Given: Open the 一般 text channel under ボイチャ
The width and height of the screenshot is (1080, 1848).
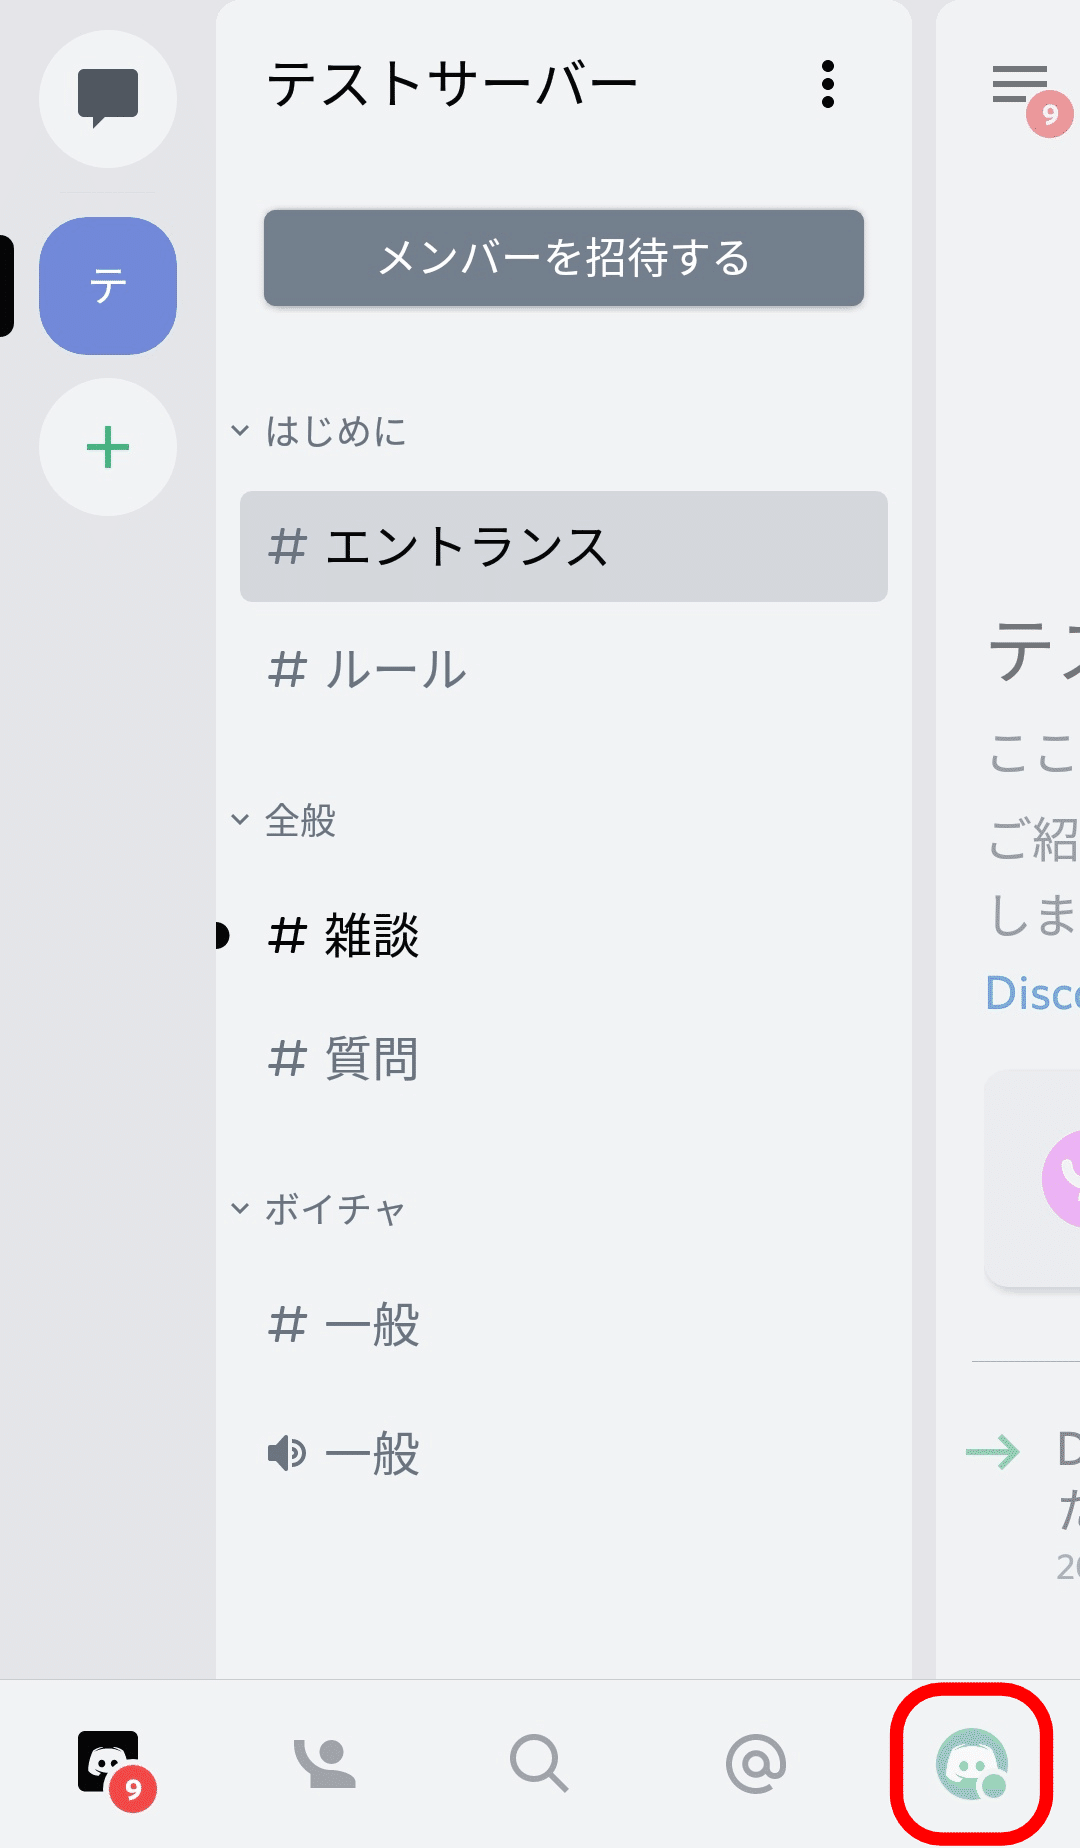Looking at the screenshot, I should point(563,1326).
